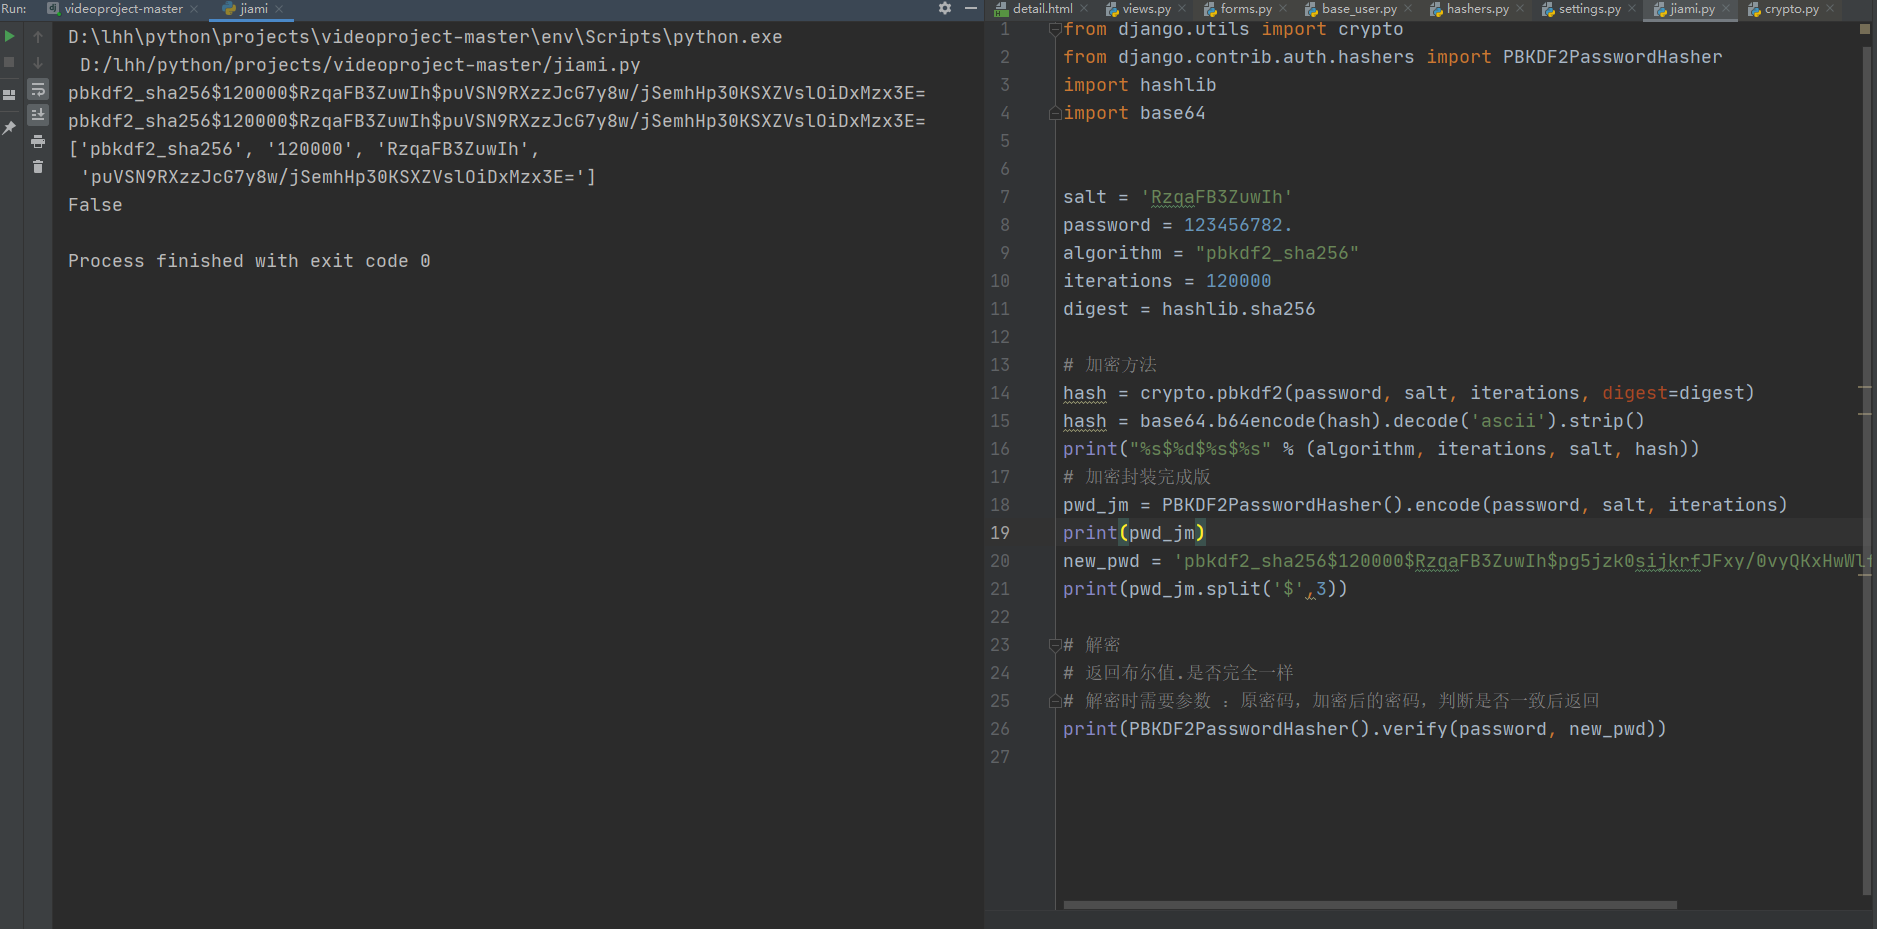This screenshot has width=1877, height=929.
Task: Clear the console output with trash icon
Action: 38,167
